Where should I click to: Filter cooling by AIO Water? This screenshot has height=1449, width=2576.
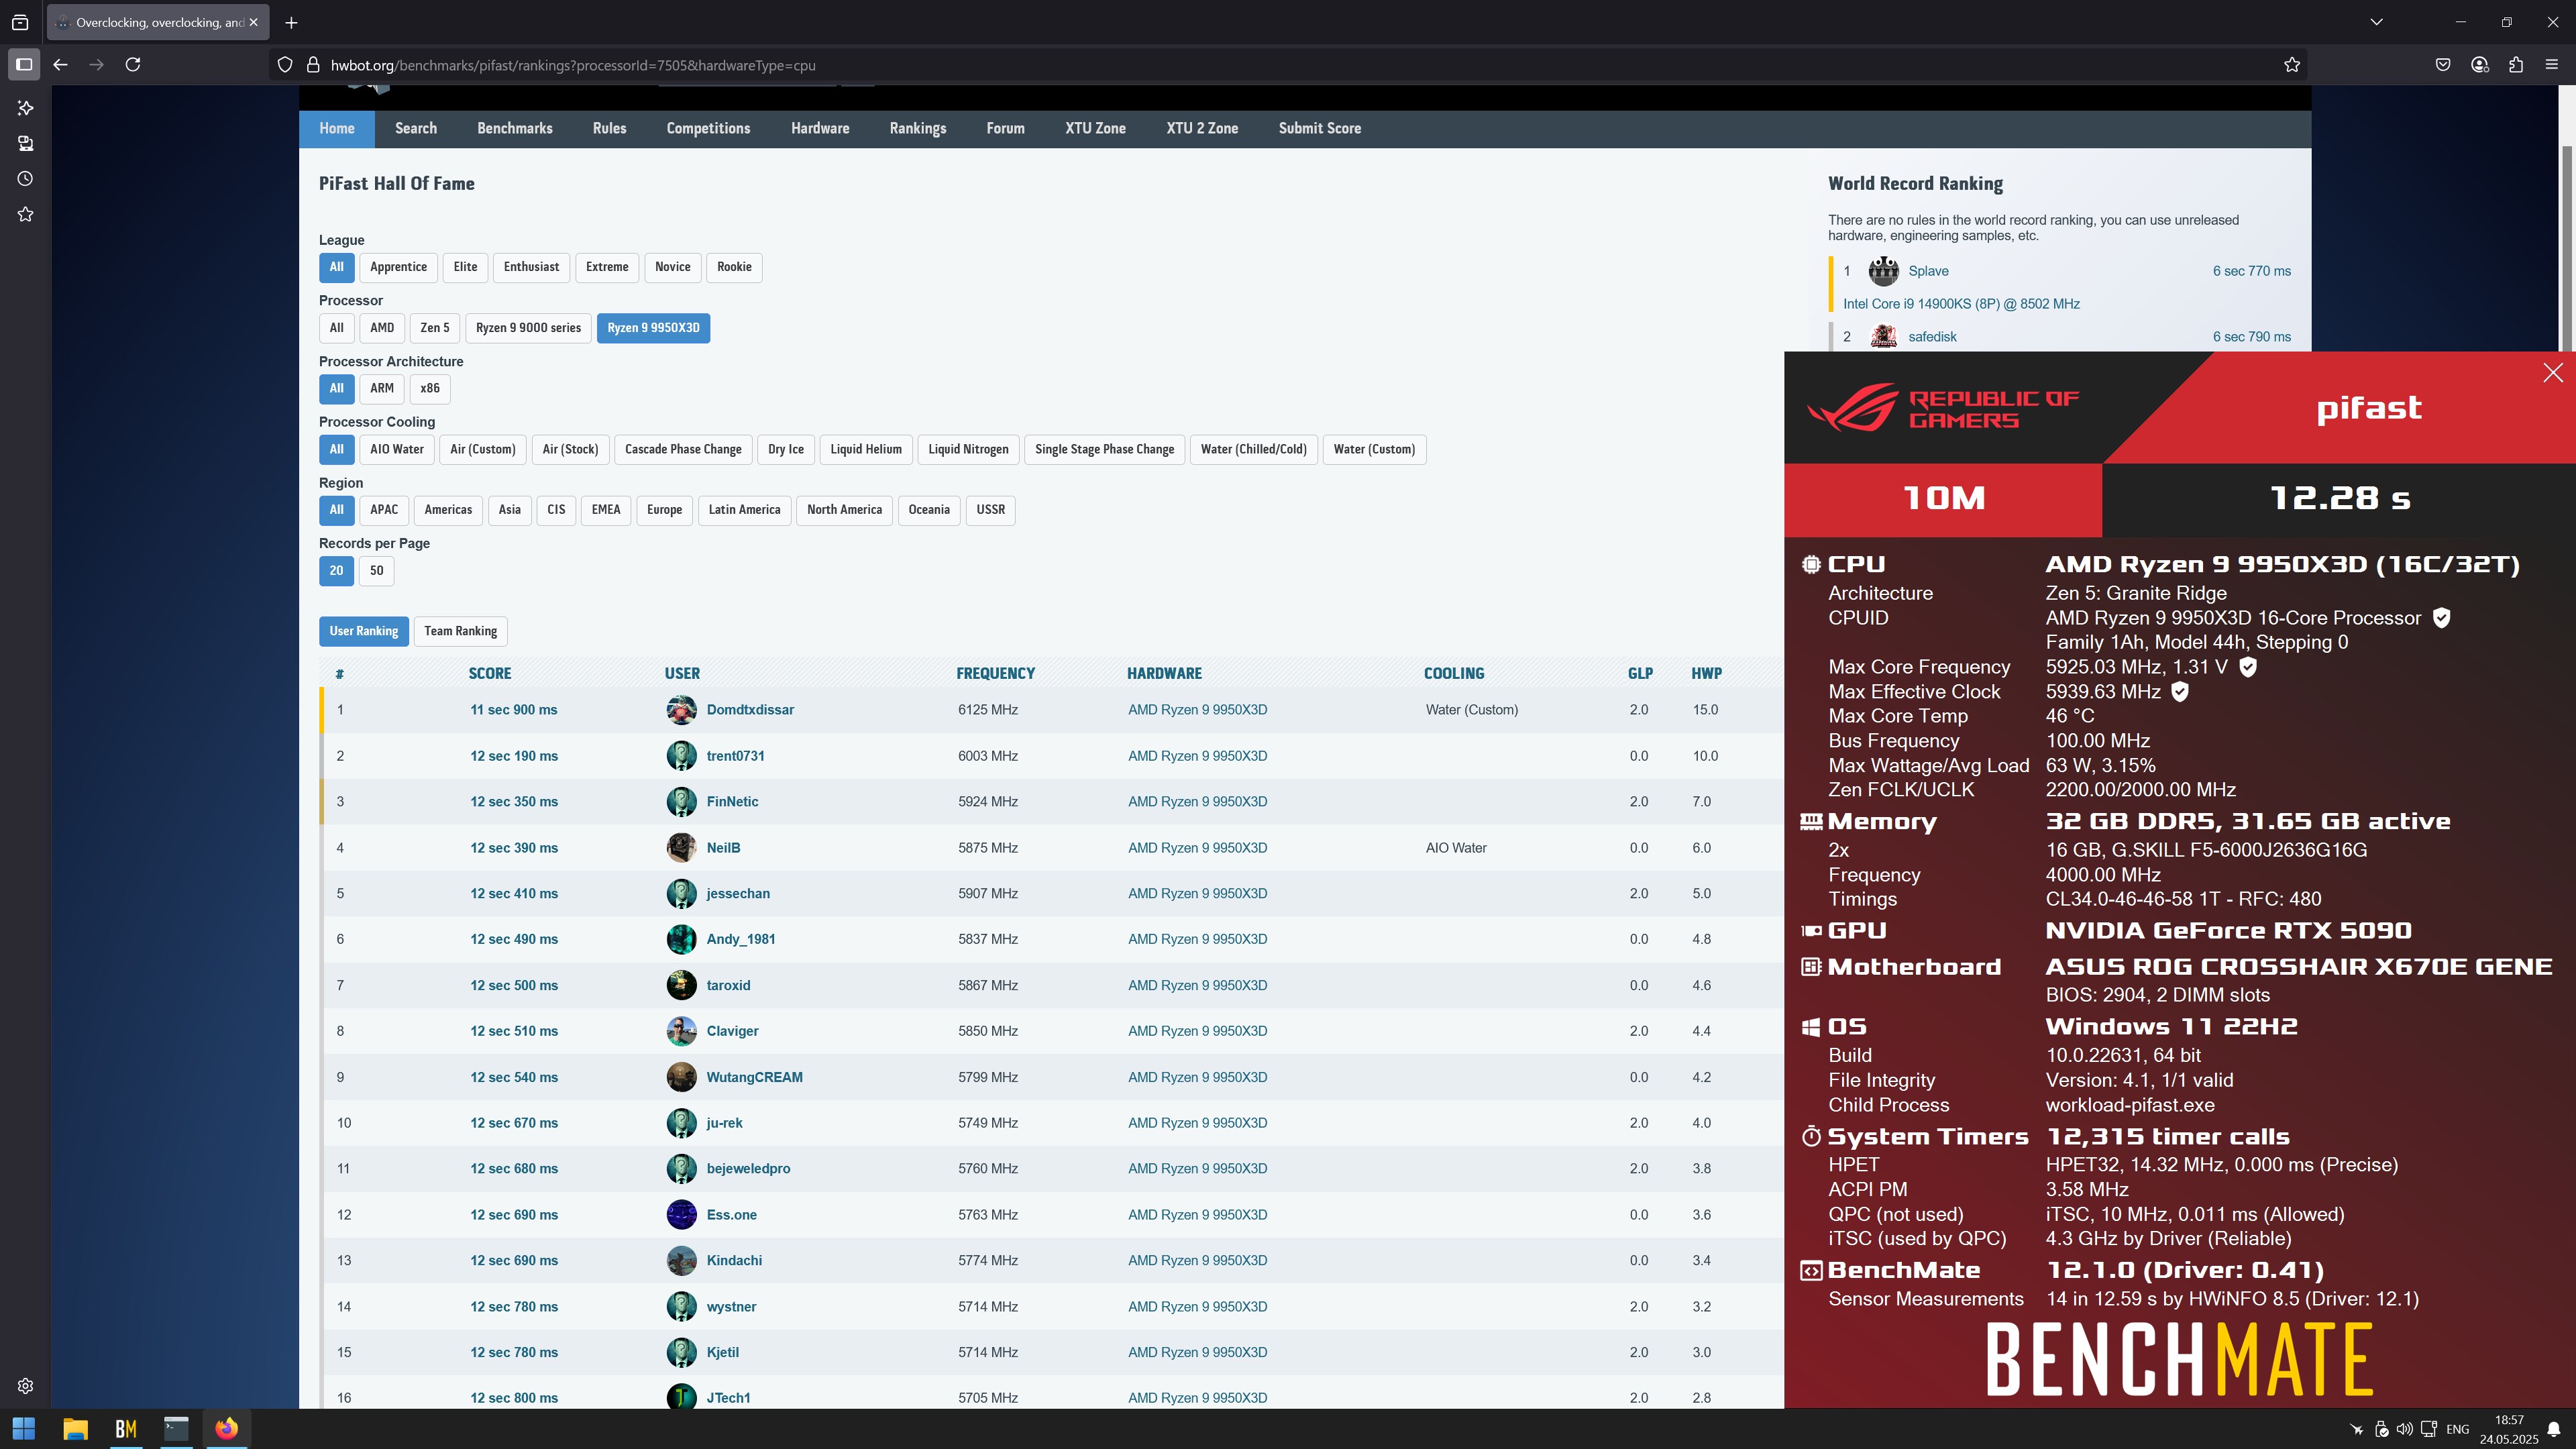click(x=397, y=449)
